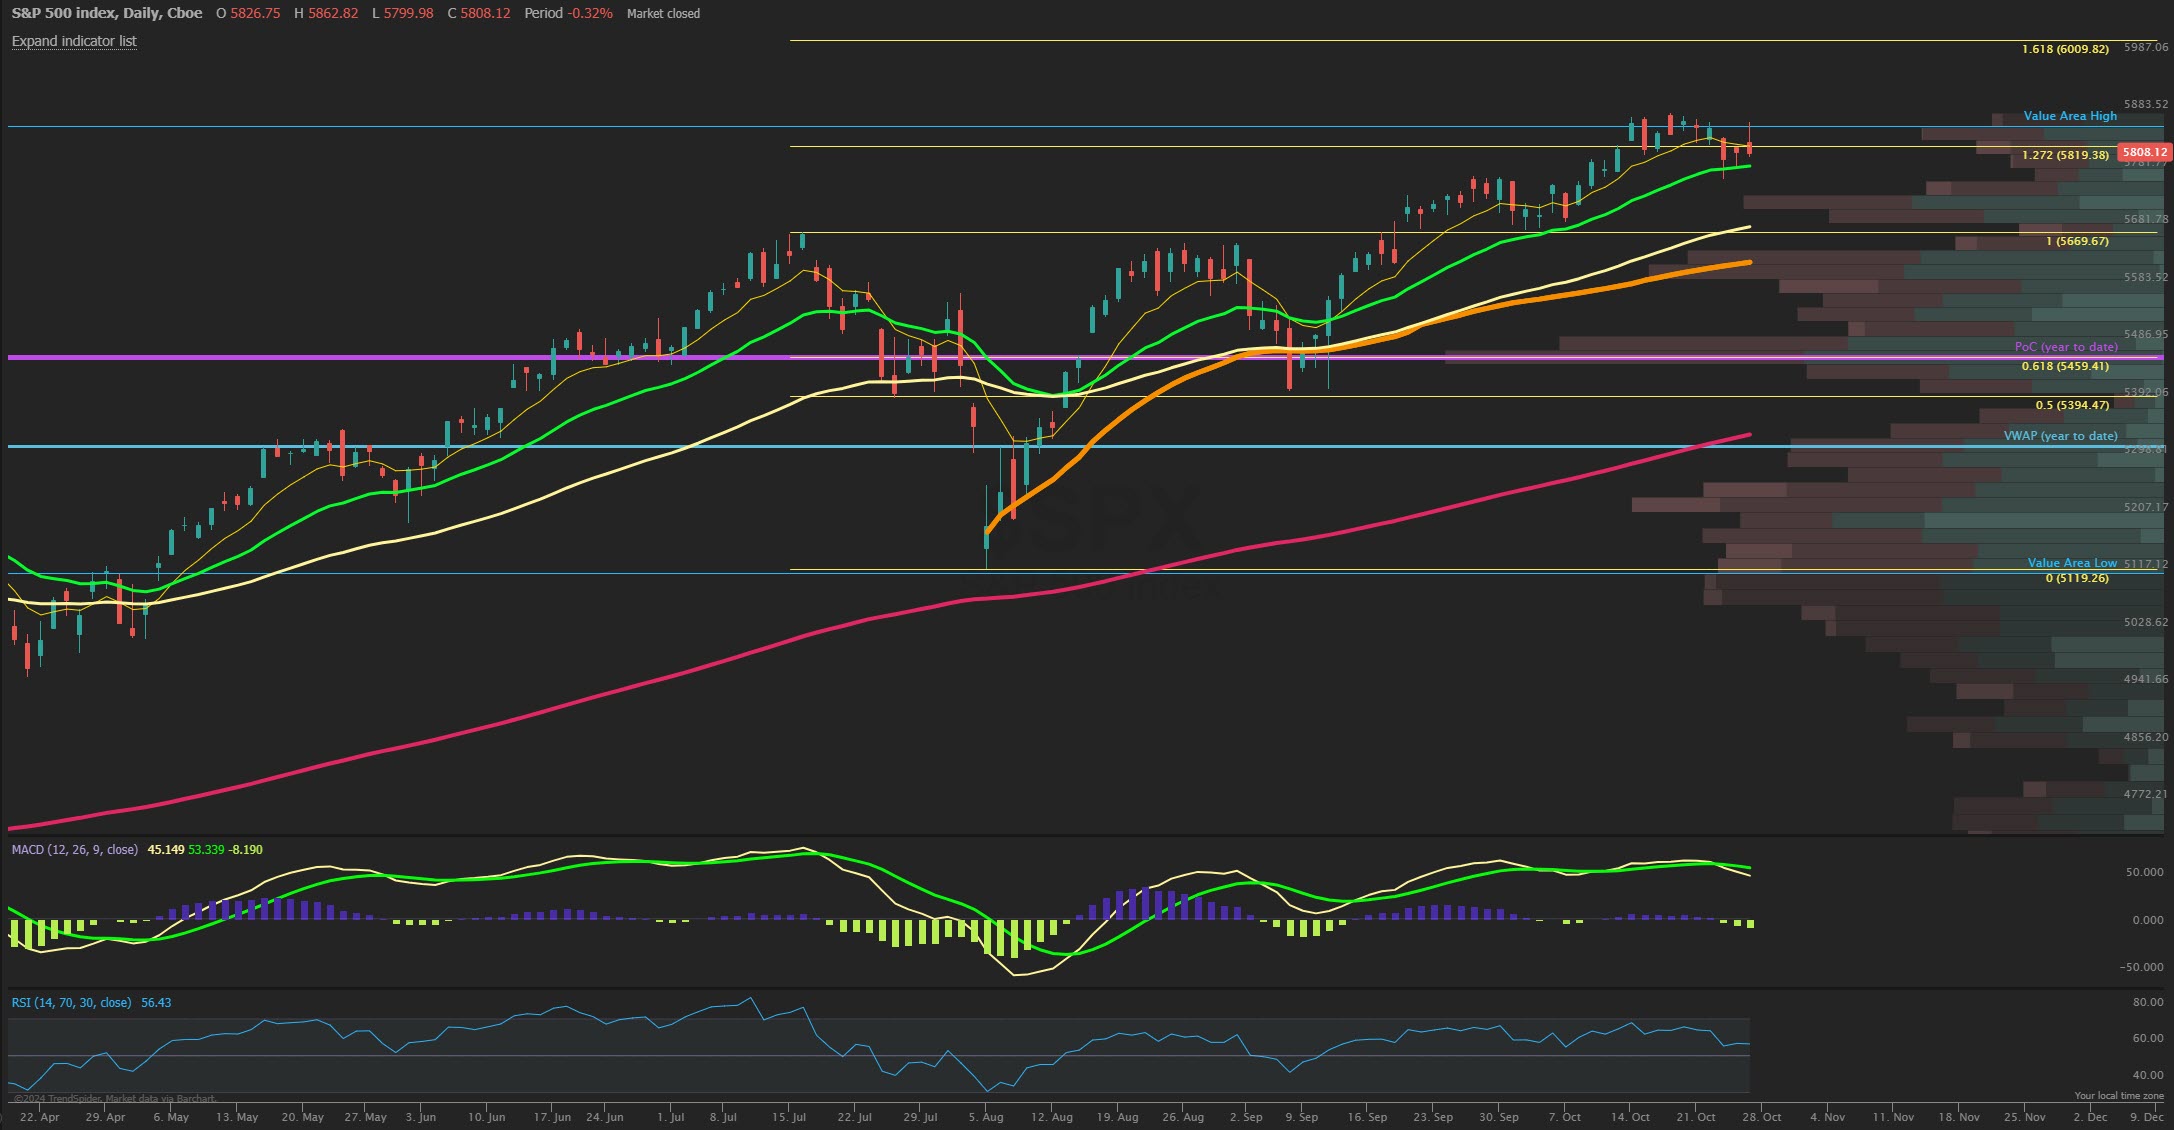Viewport: 2174px width, 1130px height.
Task: Click the MACD histogram value -8.190
Action: [x=246, y=850]
